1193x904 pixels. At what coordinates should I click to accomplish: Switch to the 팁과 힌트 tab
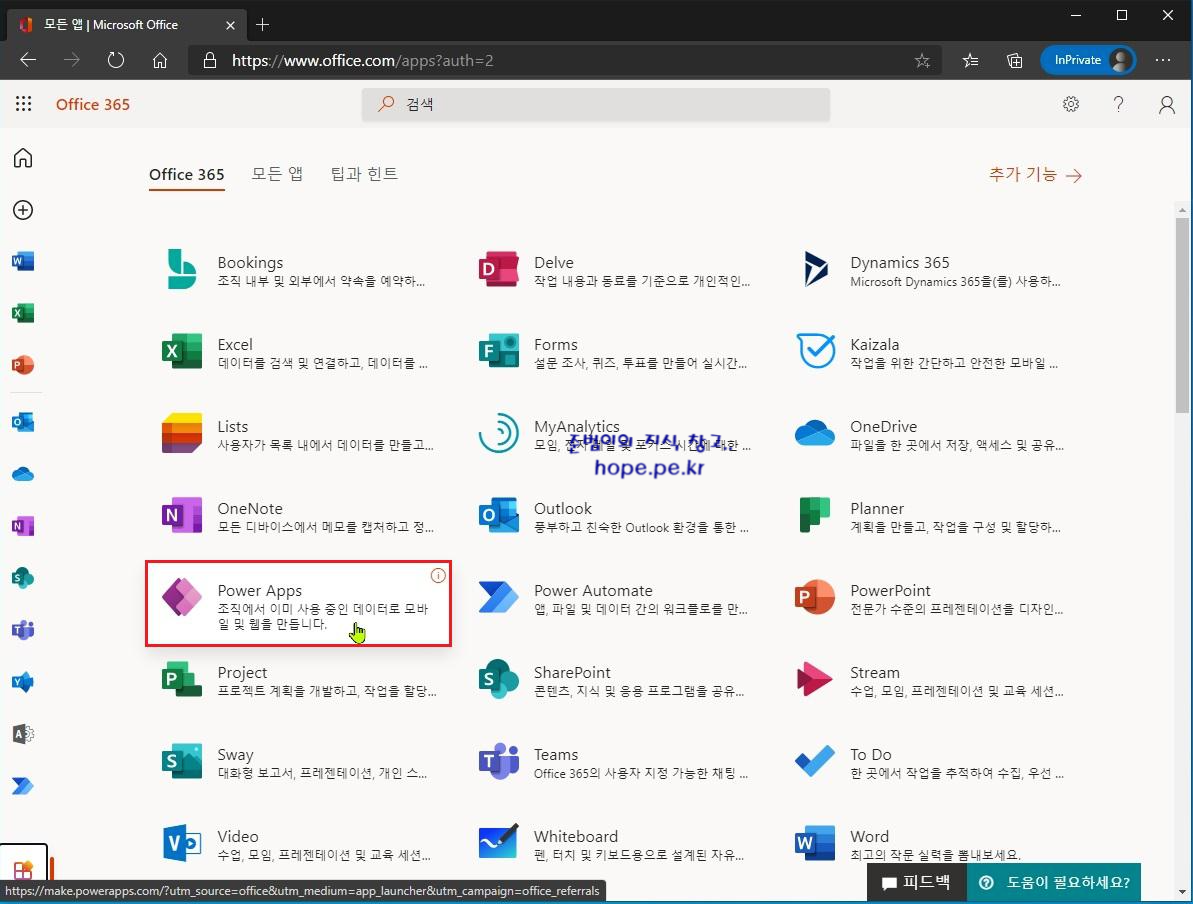(x=364, y=174)
